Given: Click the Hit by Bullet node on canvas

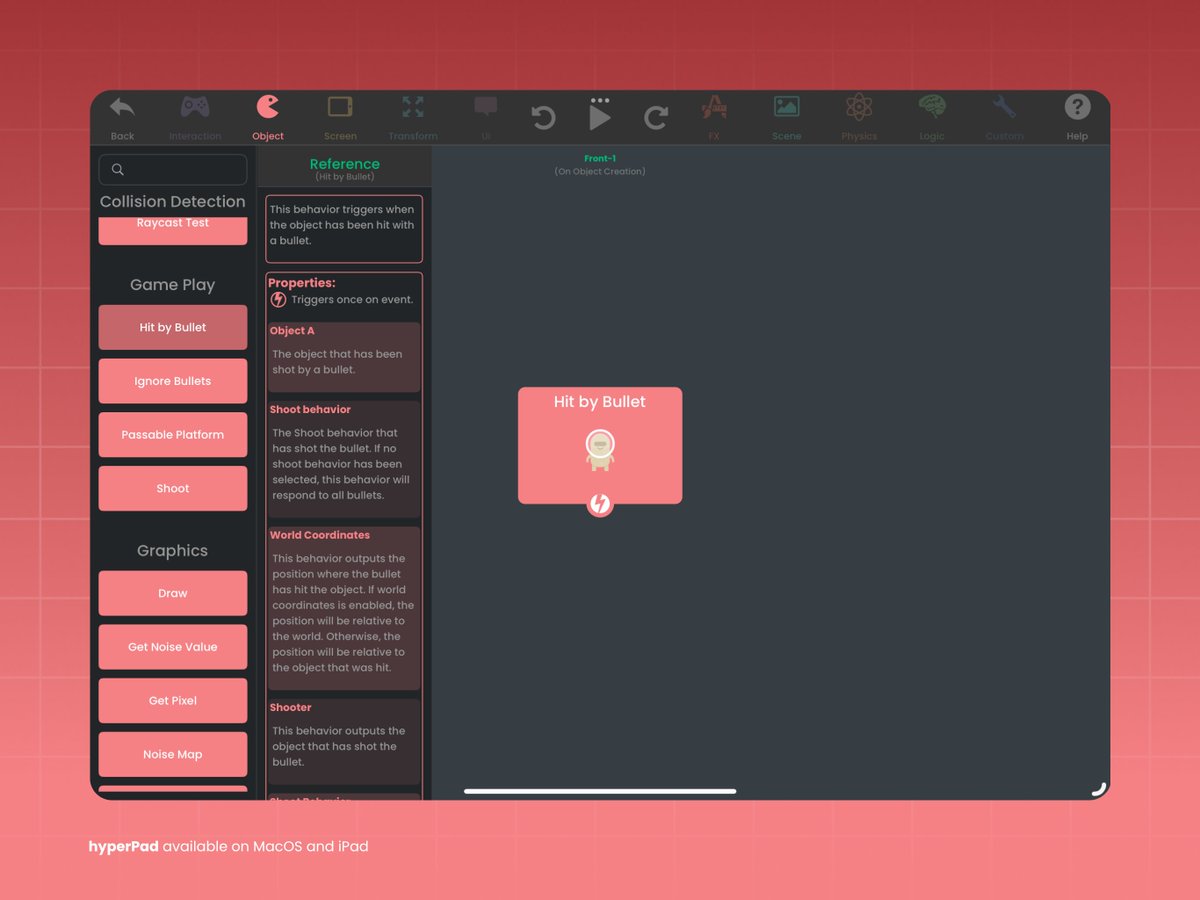Looking at the screenshot, I should coord(600,445).
